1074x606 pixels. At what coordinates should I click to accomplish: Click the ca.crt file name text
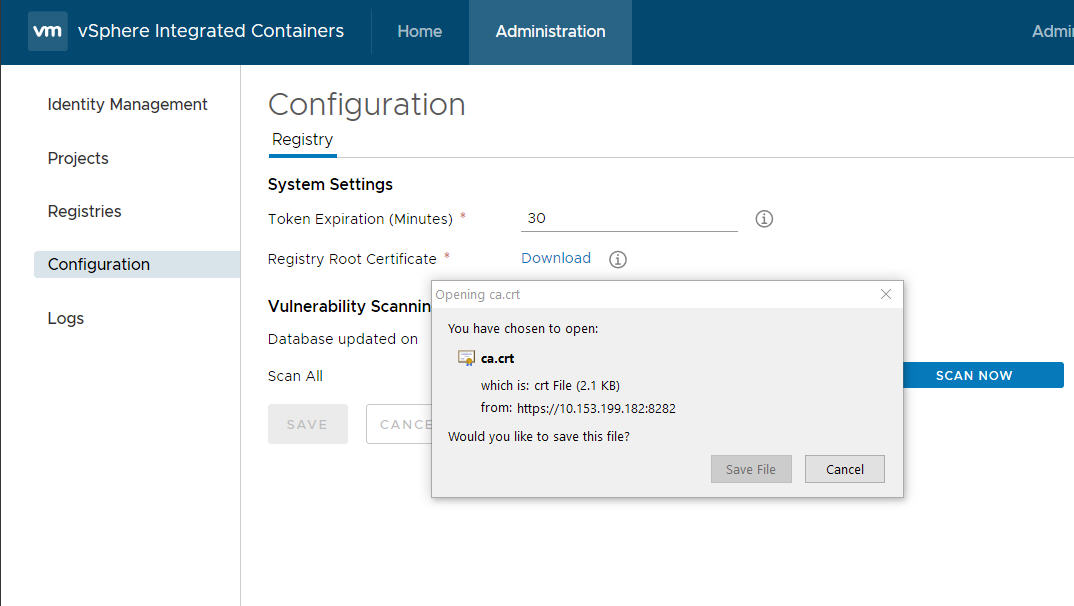[x=497, y=358]
